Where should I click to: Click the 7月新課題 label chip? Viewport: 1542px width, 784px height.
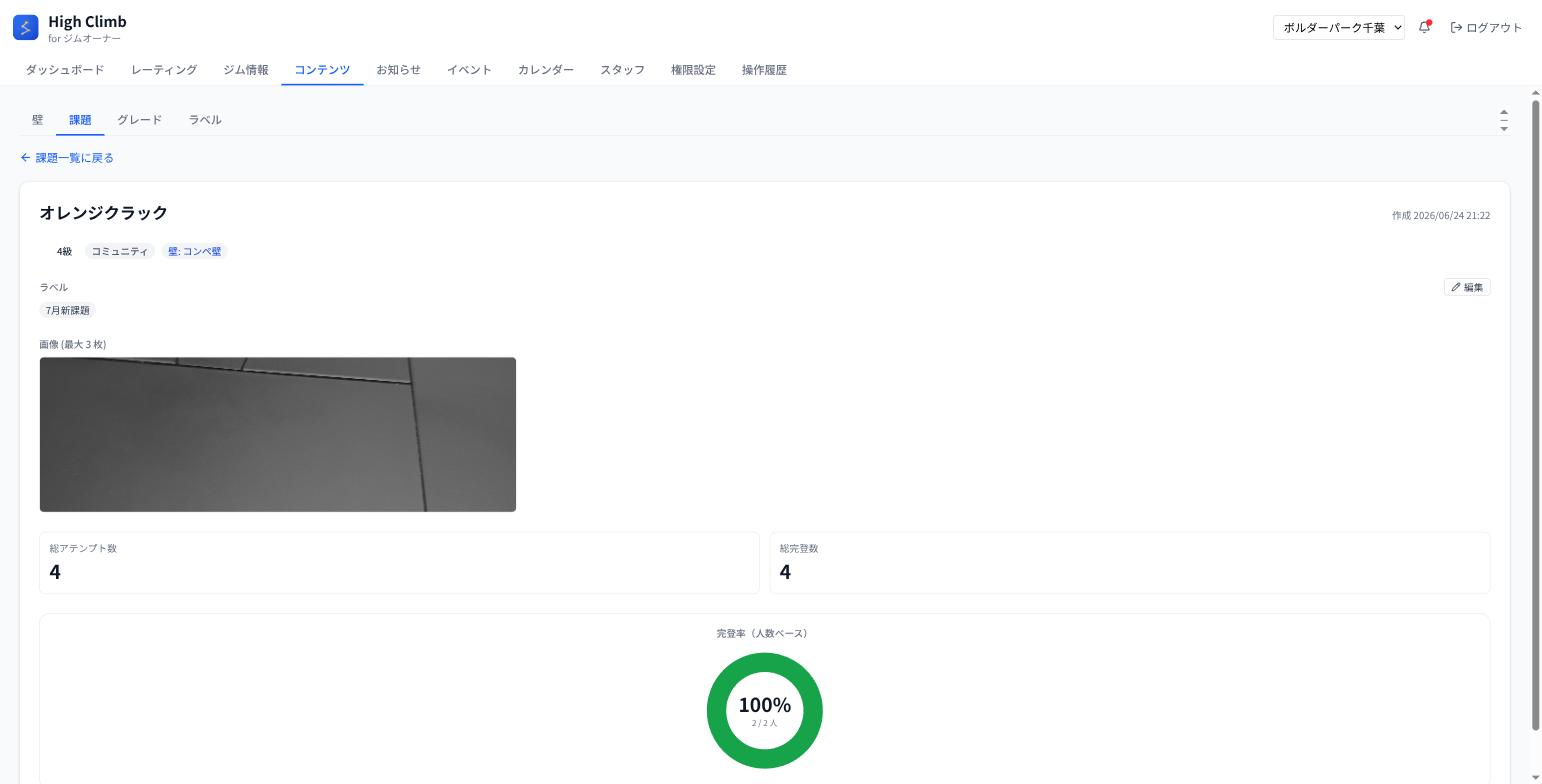pyautogui.click(x=68, y=310)
